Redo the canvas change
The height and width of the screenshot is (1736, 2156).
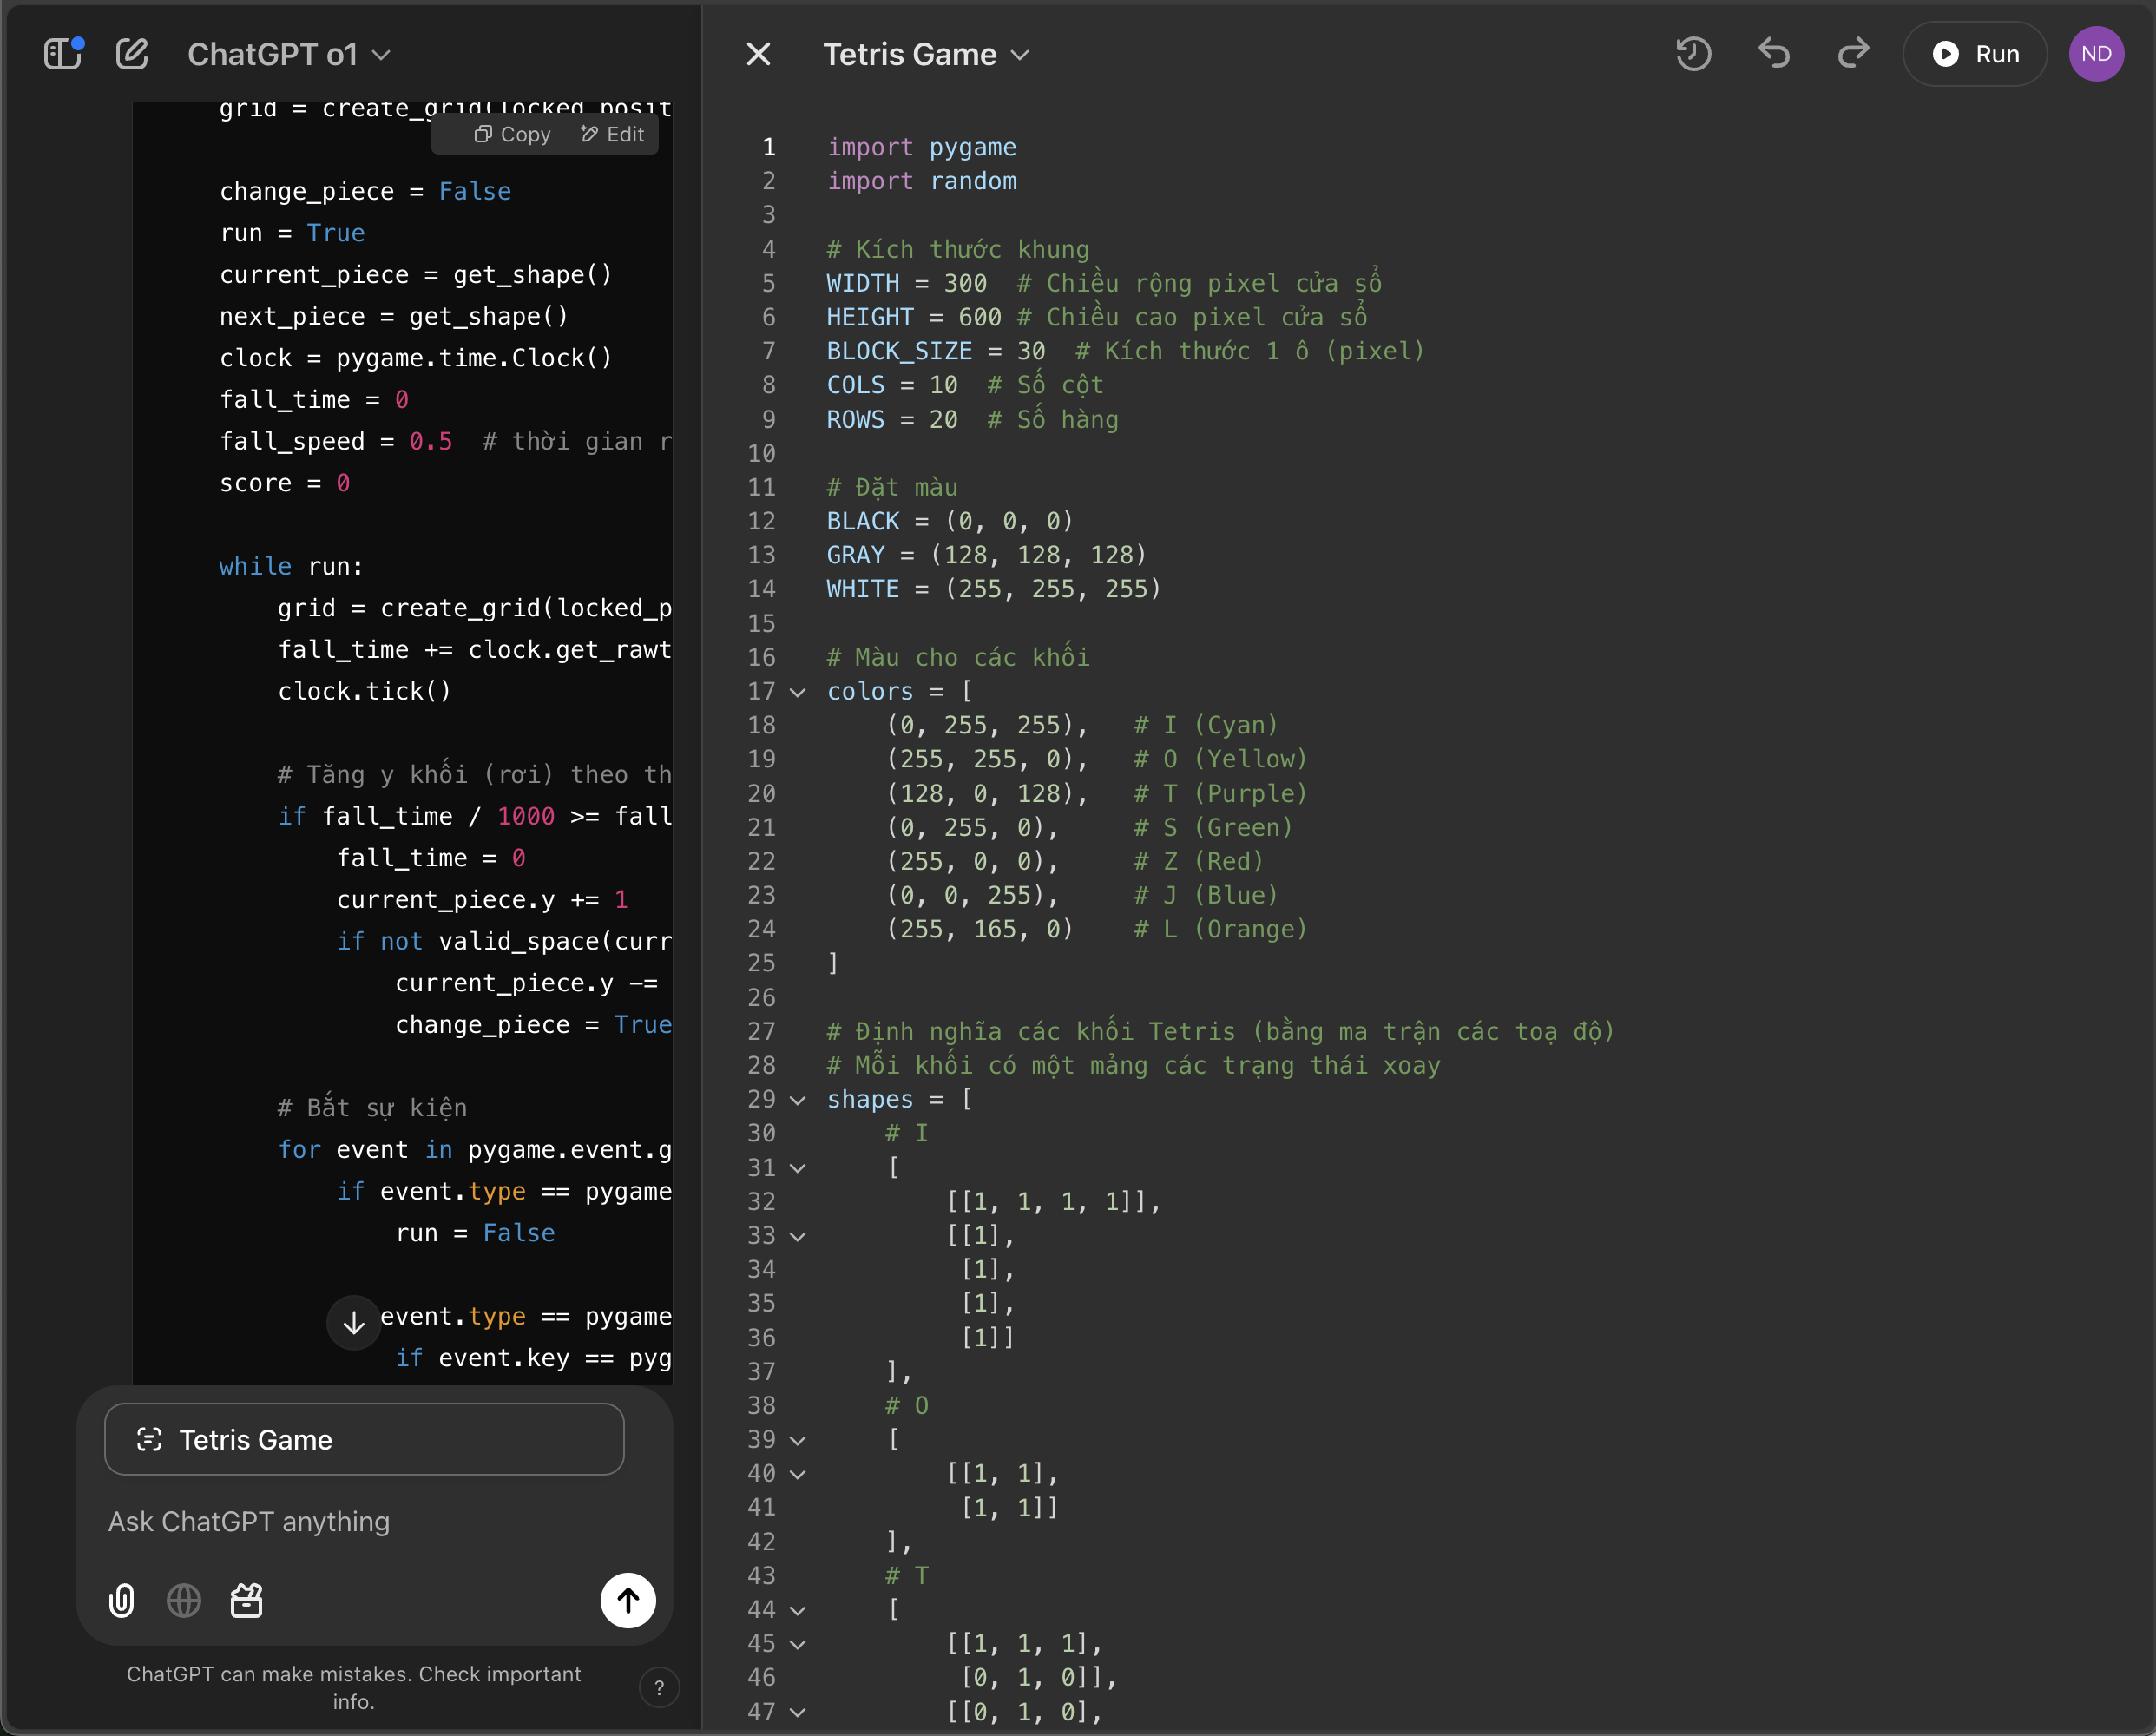1853,54
